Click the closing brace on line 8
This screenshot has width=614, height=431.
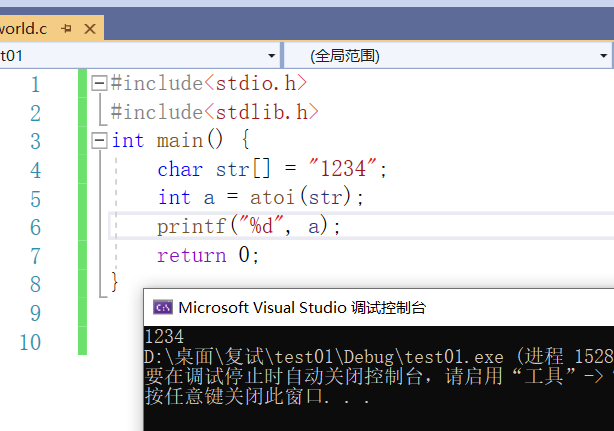pyautogui.click(x=114, y=282)
